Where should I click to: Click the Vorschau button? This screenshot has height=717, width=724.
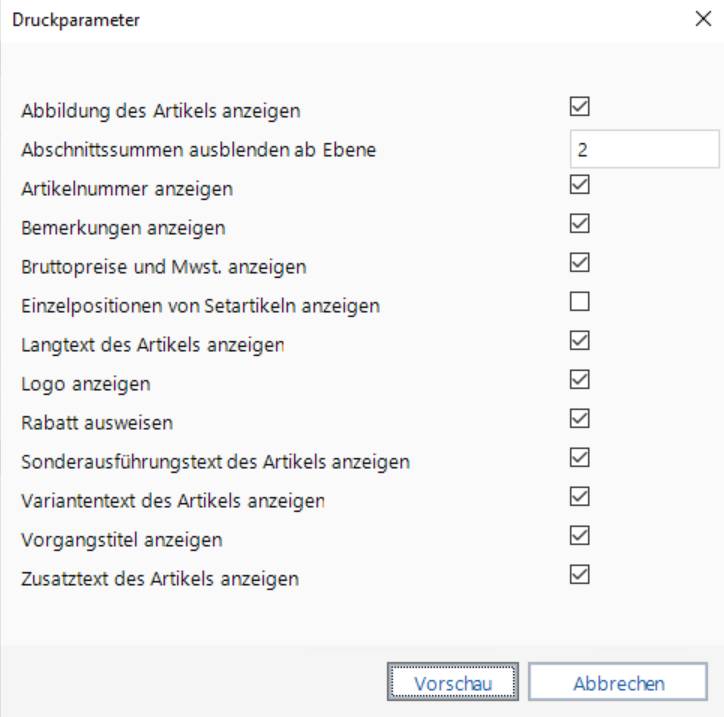point(453,682)
